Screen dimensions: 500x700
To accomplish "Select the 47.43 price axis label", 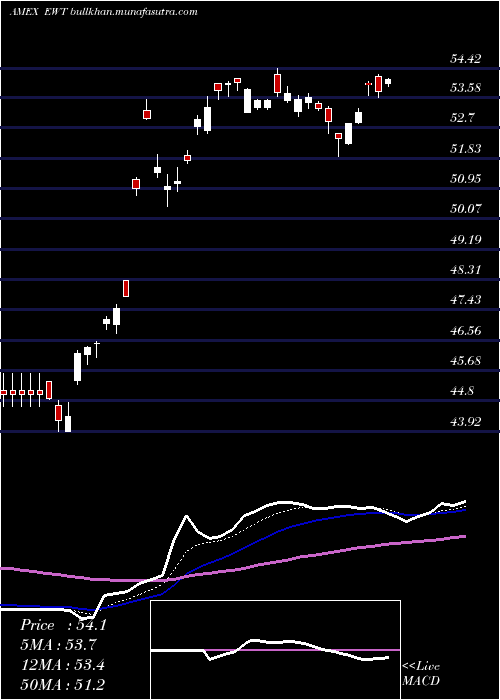I will [466, 300].
